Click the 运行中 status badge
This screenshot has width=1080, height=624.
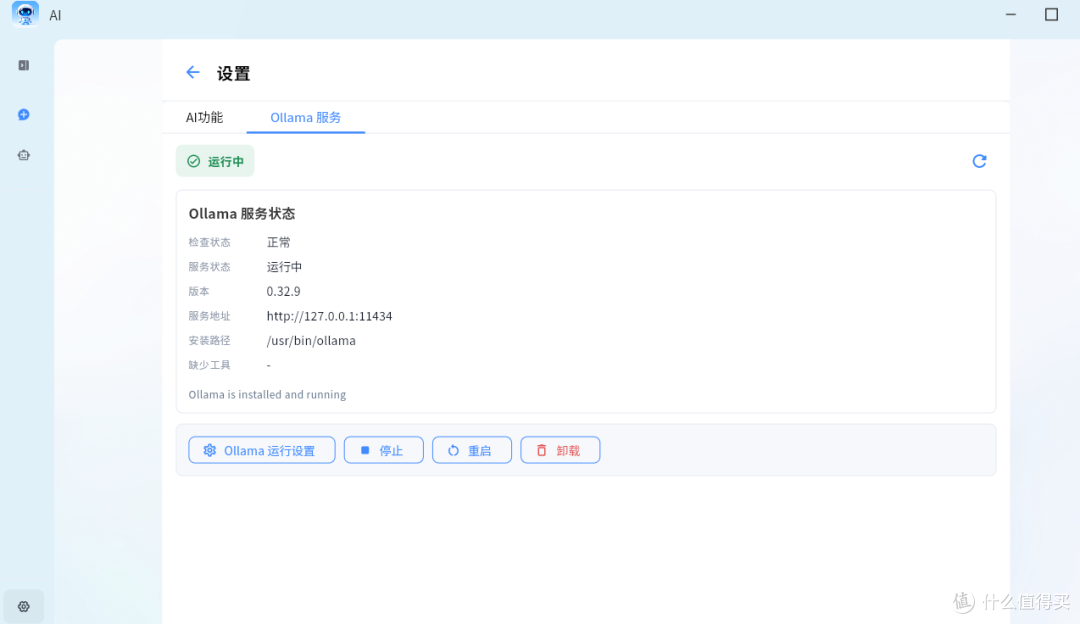tap(215, 161)
